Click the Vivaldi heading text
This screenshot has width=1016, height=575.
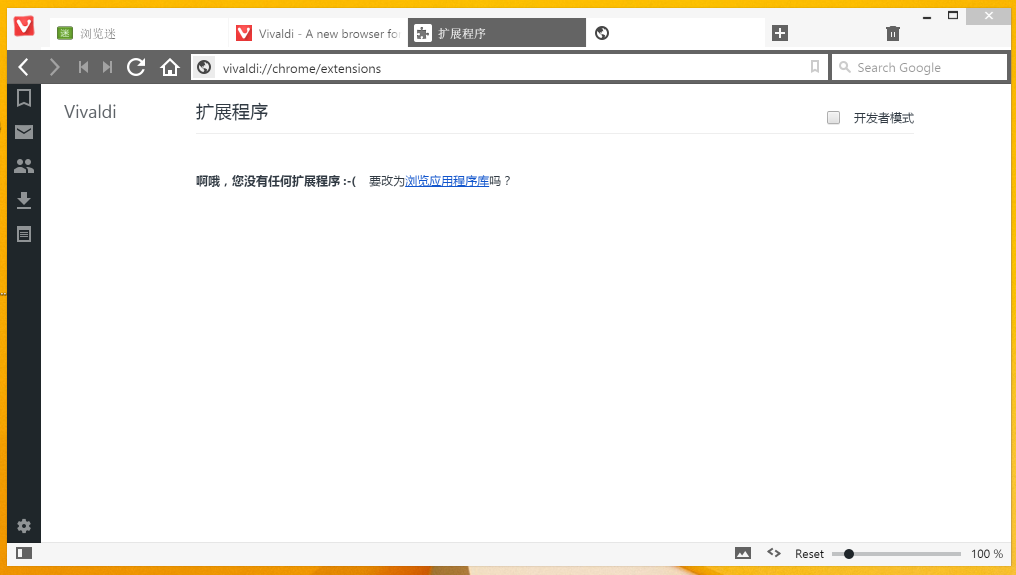point(90,111)
